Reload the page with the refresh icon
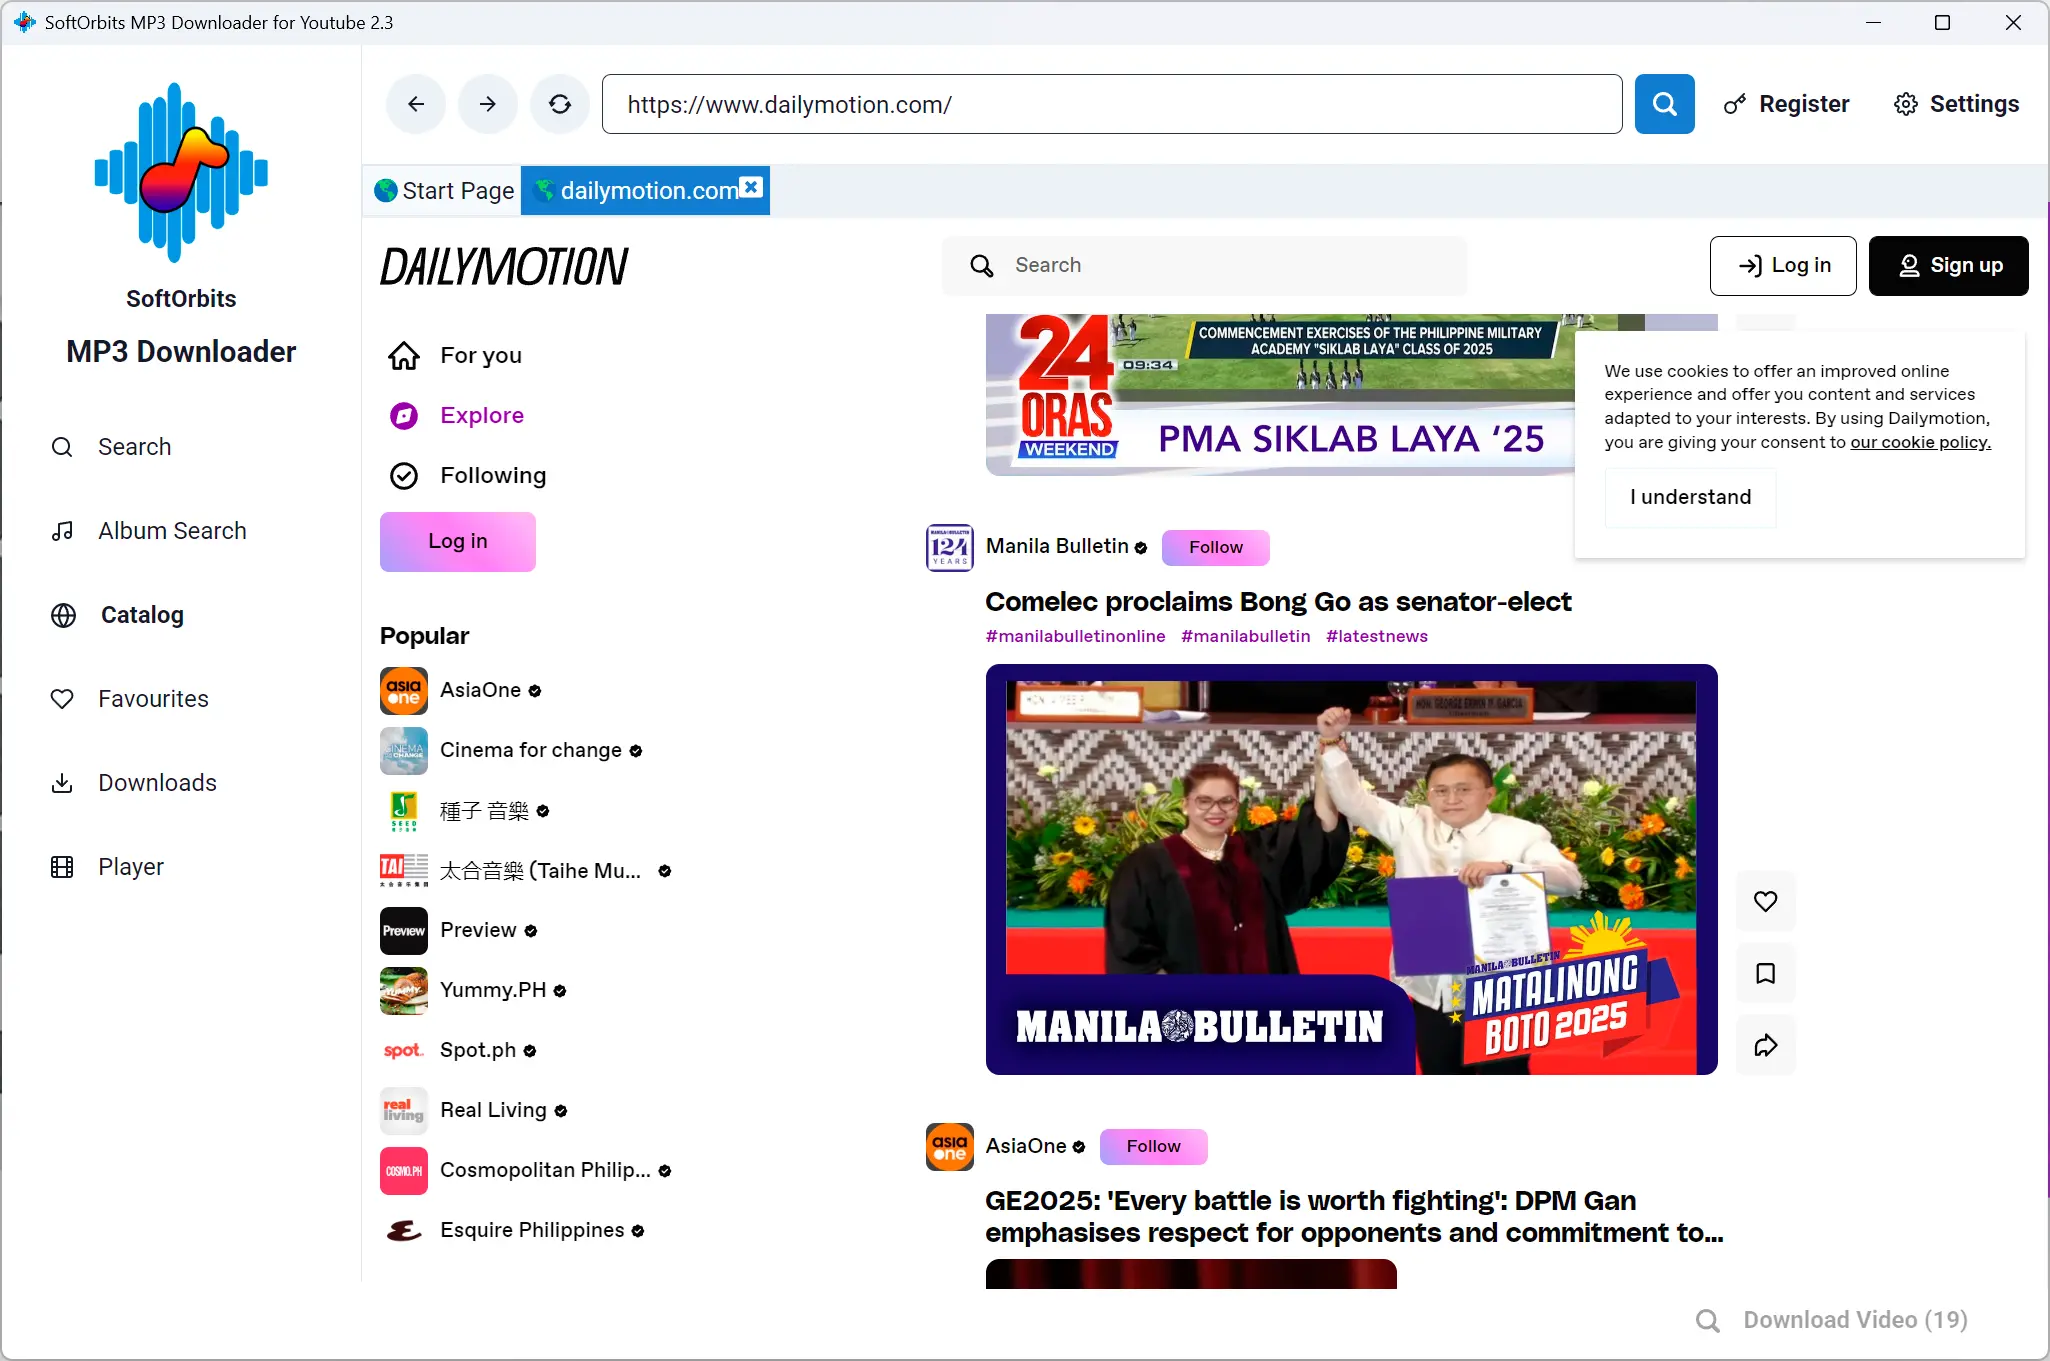The image size is (2050, 1361). point(560,104)
